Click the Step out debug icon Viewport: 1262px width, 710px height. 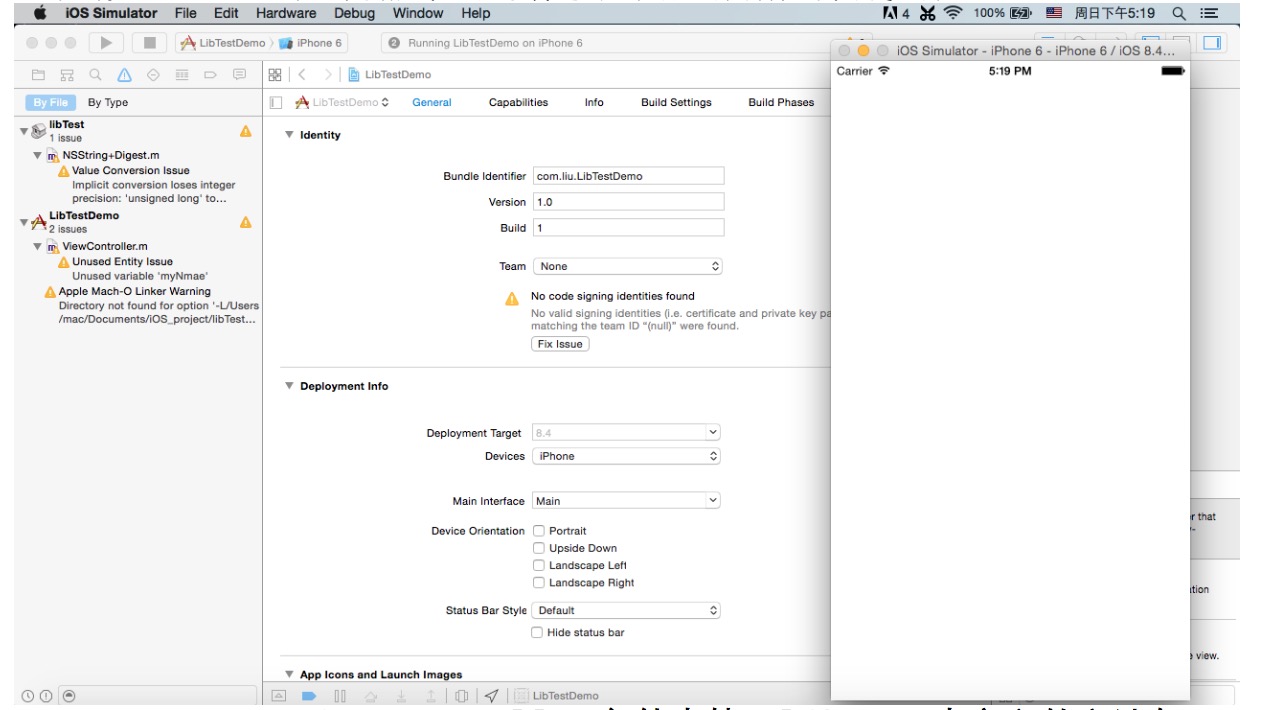[x=431, y=696]
